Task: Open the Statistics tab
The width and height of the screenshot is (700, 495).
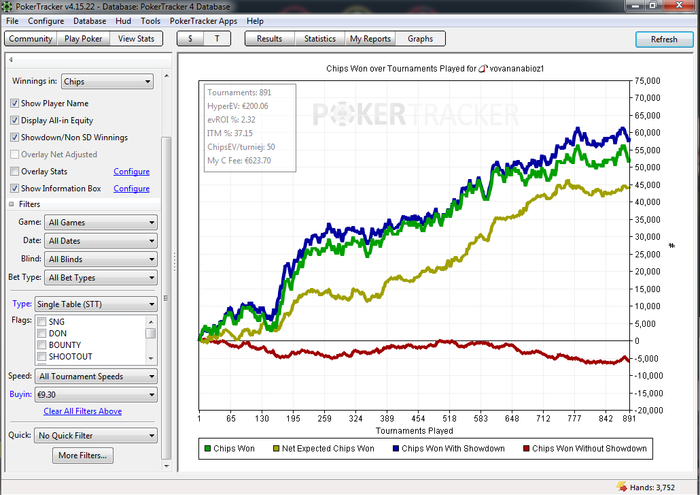Action: click(x=320, y=39)
